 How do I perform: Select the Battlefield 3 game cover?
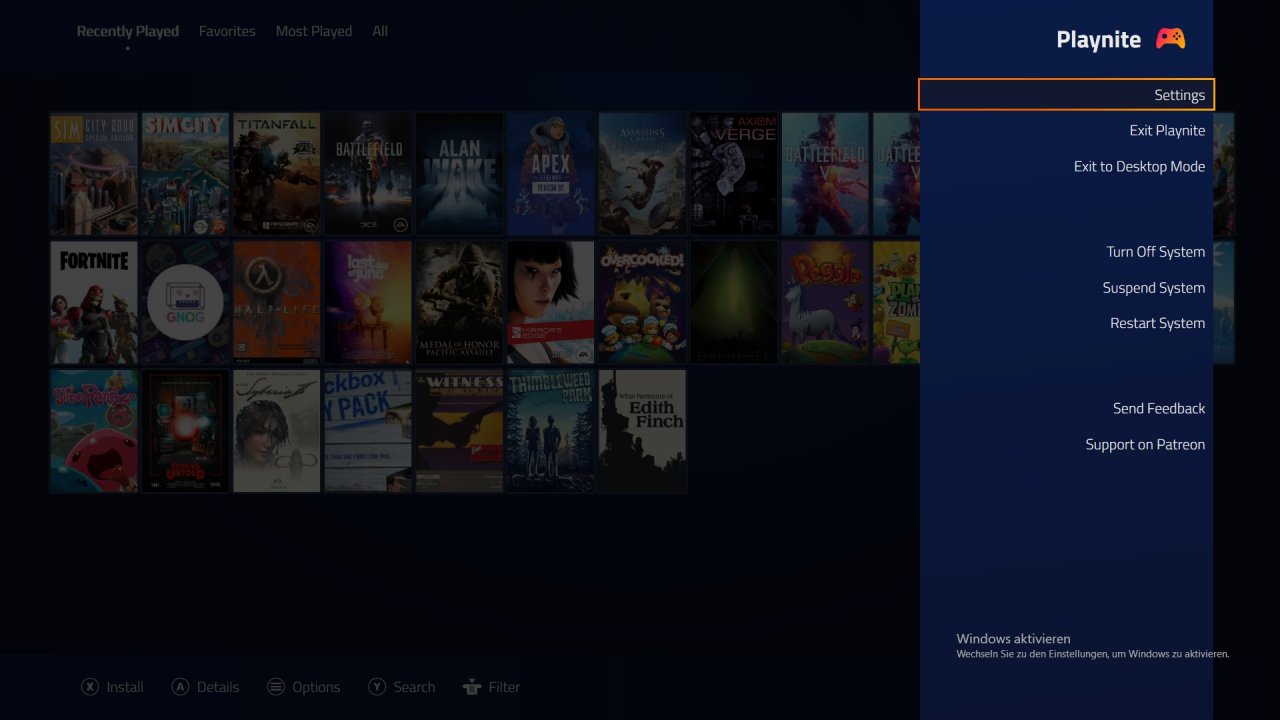tap(368, 174)
